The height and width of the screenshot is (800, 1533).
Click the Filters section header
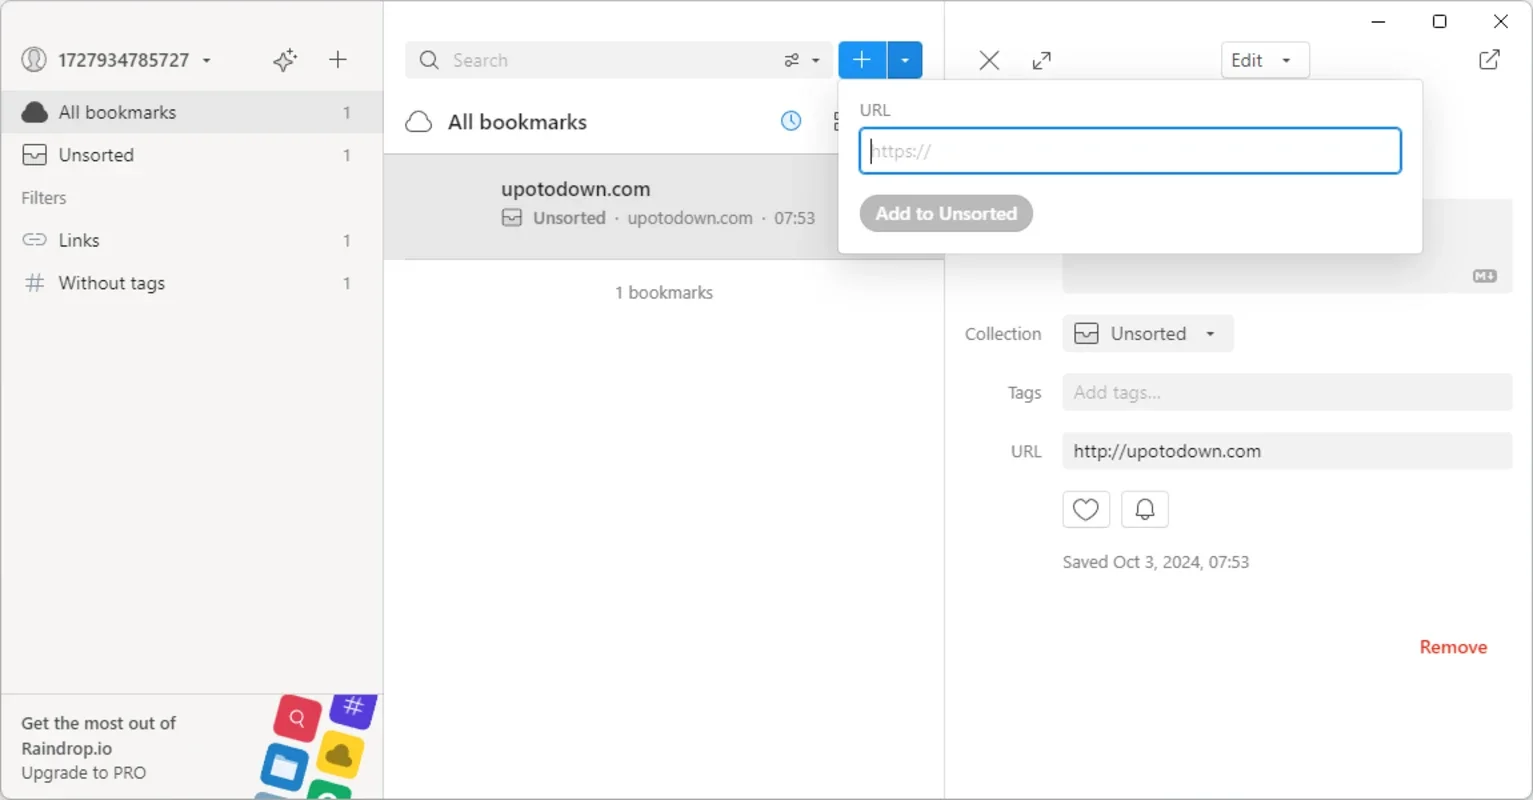tap(44, 198)
